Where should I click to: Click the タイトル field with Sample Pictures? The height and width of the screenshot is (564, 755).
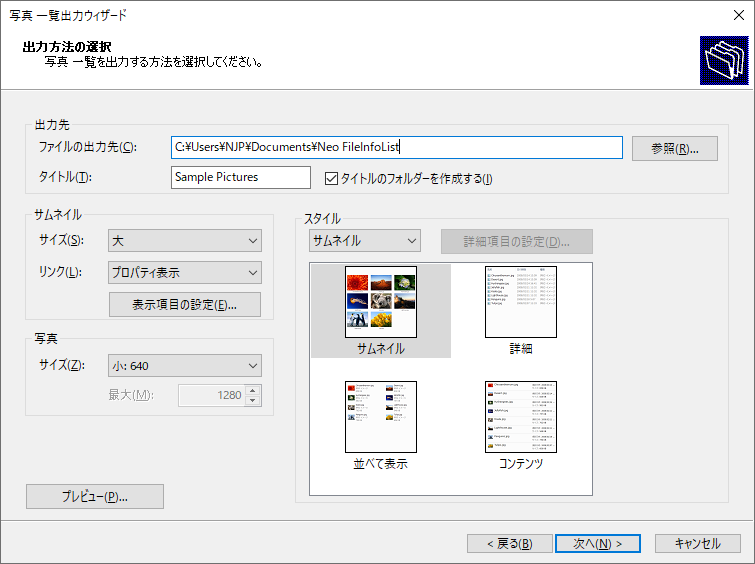[241, 177]
